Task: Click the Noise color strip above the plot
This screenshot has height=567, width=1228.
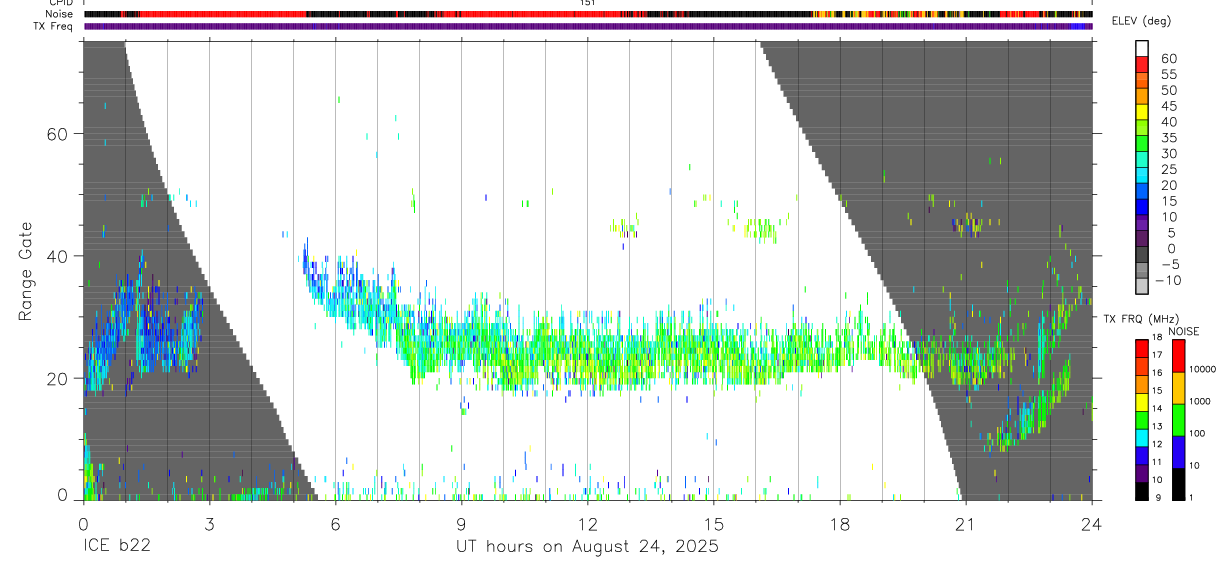Action: tap(588, 14)
